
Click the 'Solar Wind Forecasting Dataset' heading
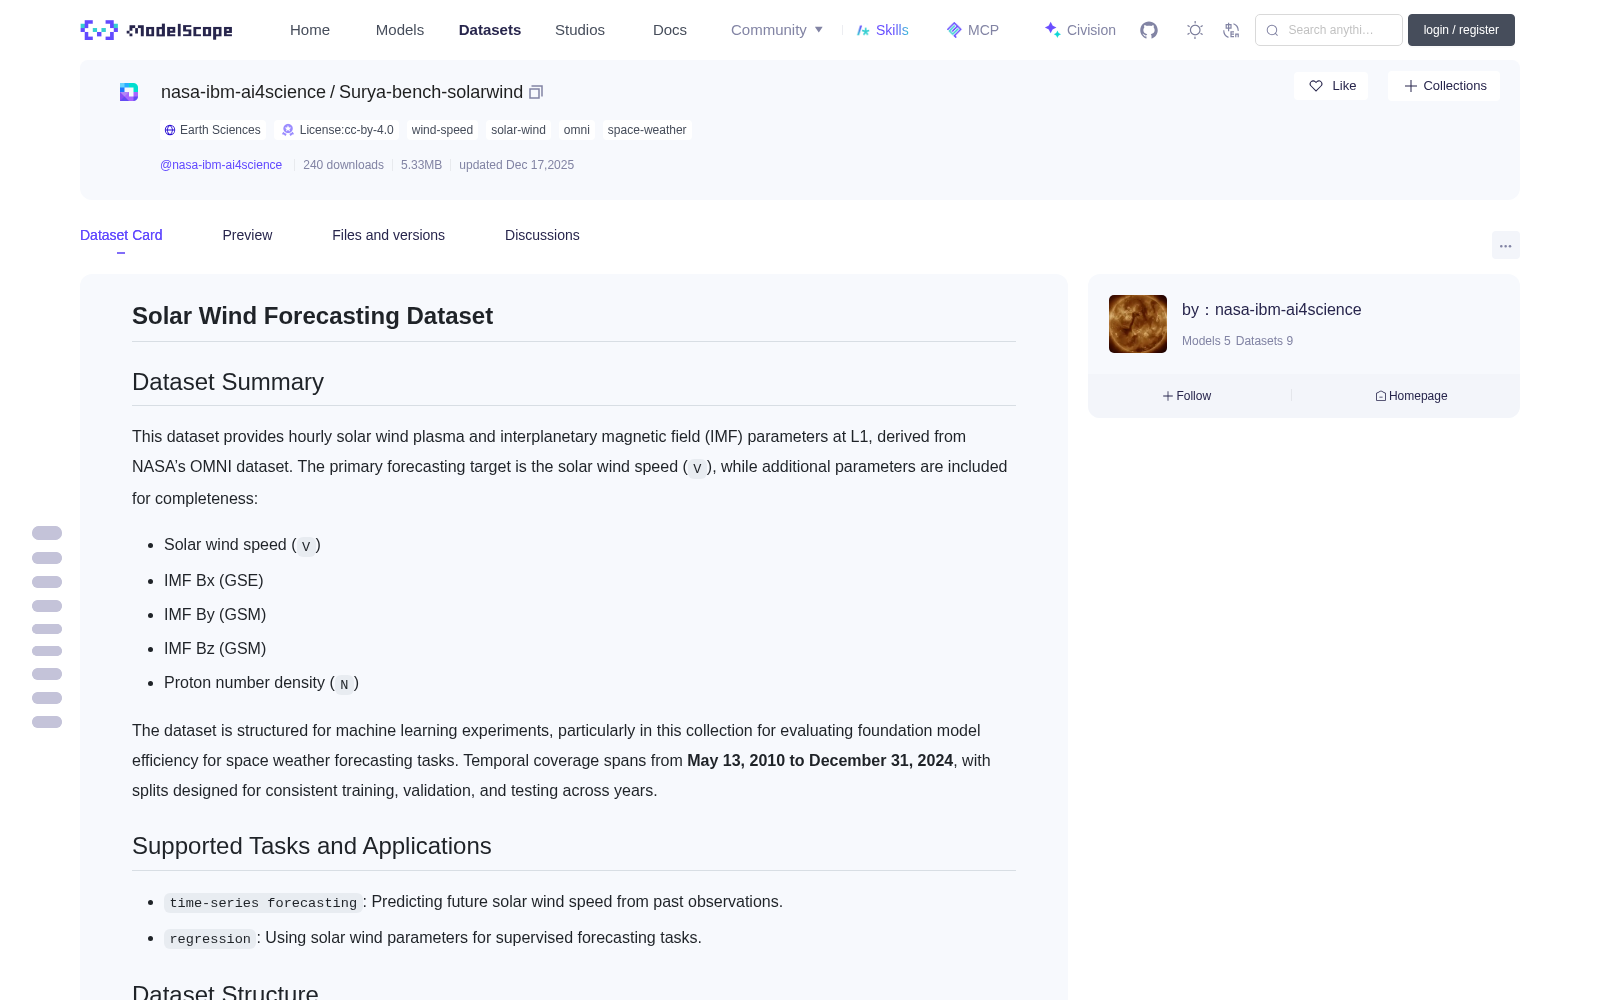click(x=312, y=316)
